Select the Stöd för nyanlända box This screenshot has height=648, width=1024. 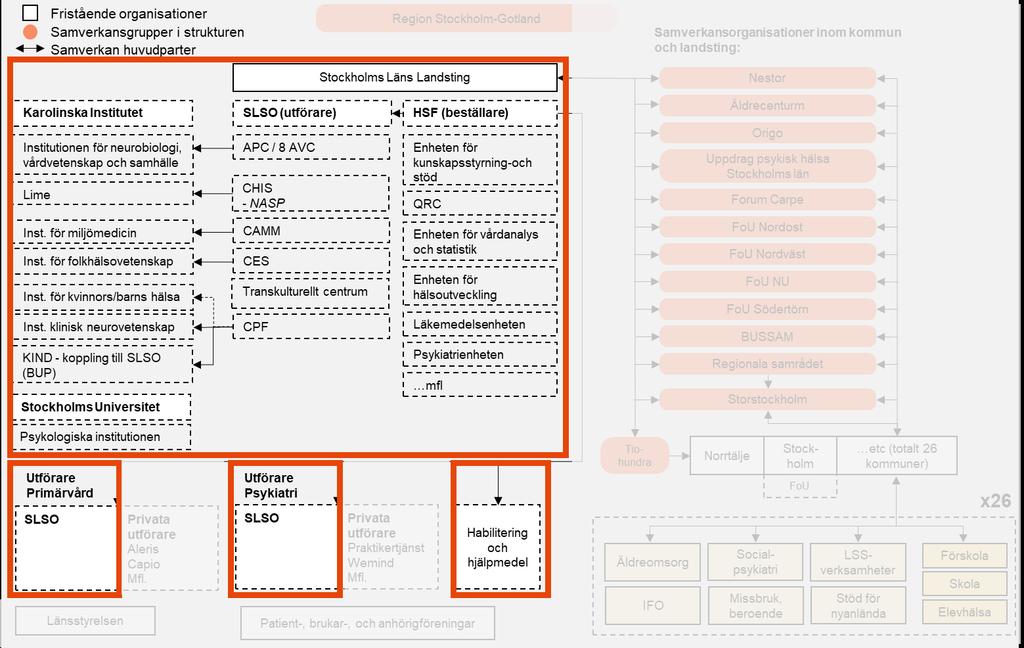tap(857, 606)
